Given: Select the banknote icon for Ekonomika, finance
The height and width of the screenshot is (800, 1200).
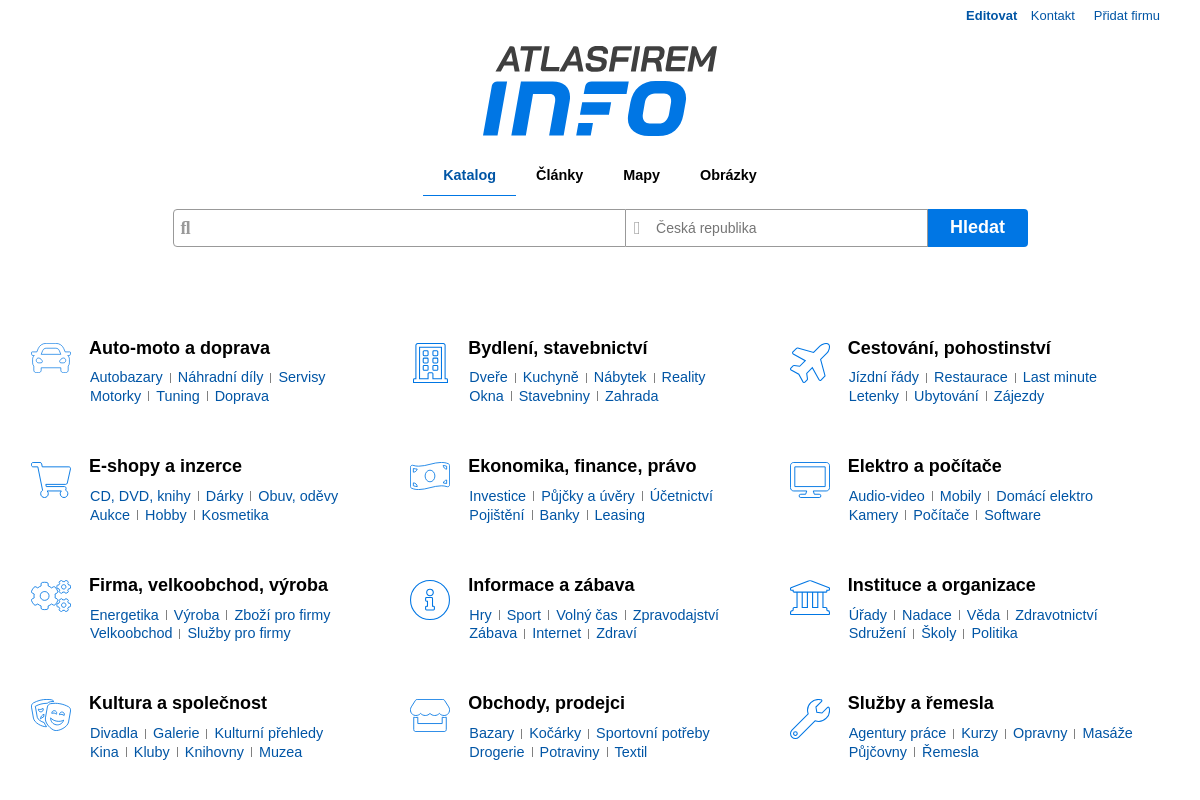Looking at the screenshot, I should coord(430,477).
